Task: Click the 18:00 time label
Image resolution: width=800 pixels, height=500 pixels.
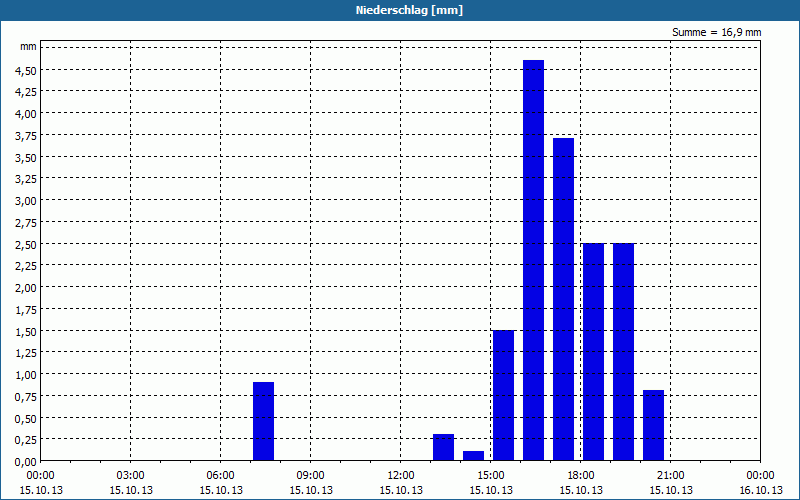Action: tap(581, 476)
